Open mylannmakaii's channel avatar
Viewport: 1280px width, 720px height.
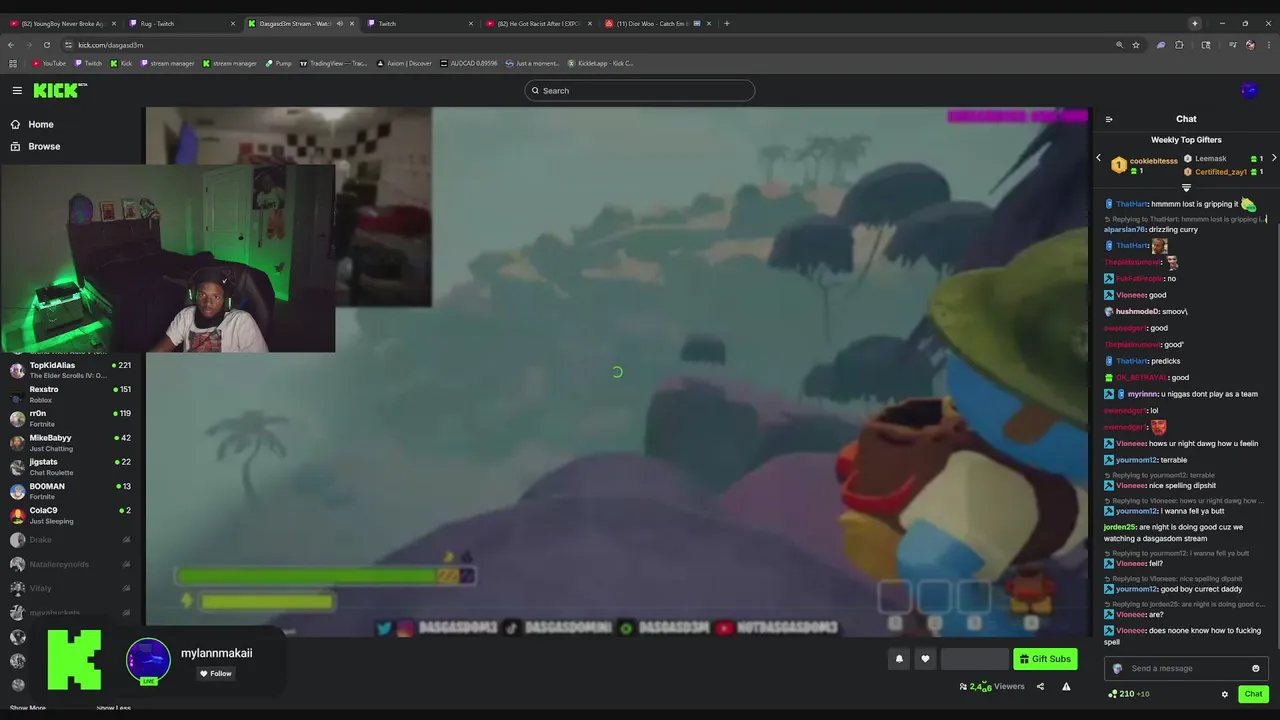pos(148,660)
